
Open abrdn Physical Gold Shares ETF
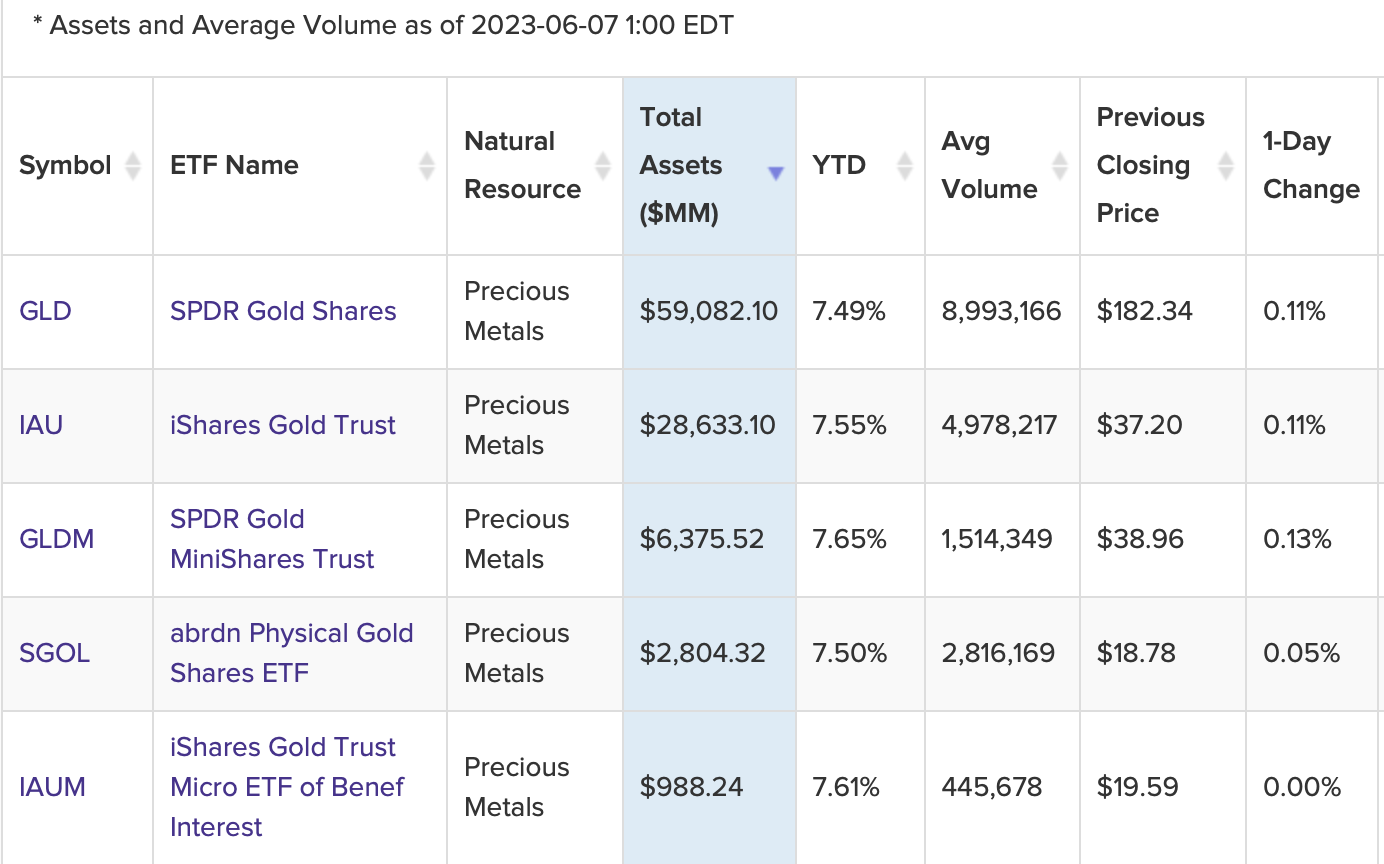tap(291, 653)
